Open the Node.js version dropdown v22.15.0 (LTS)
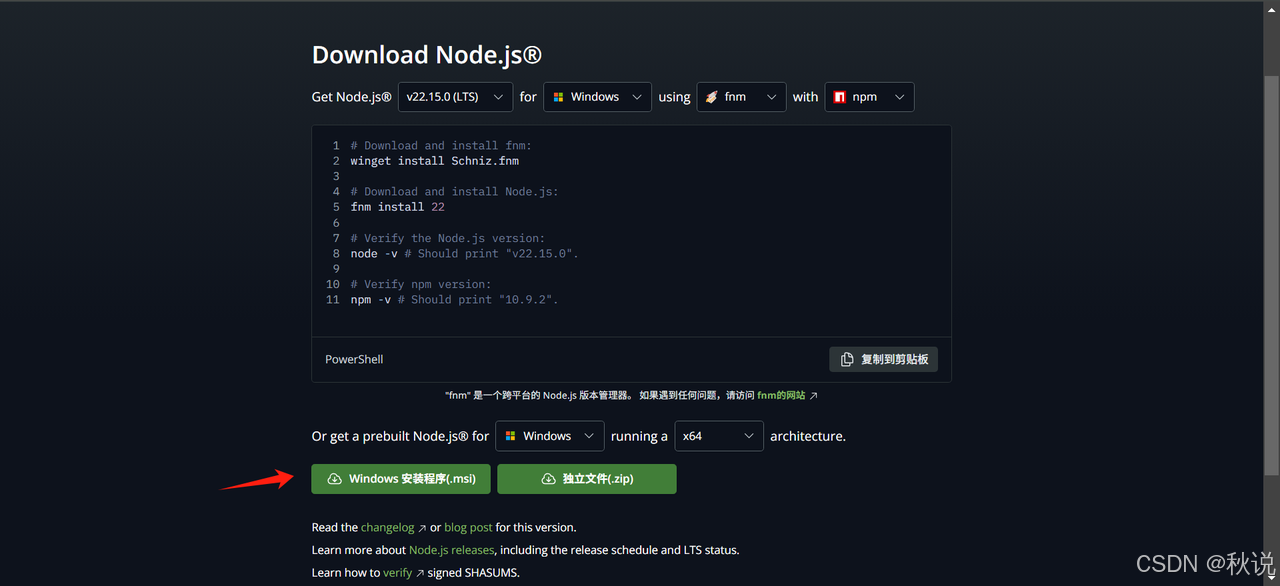 pyautogui.click(x=455, y=97)
